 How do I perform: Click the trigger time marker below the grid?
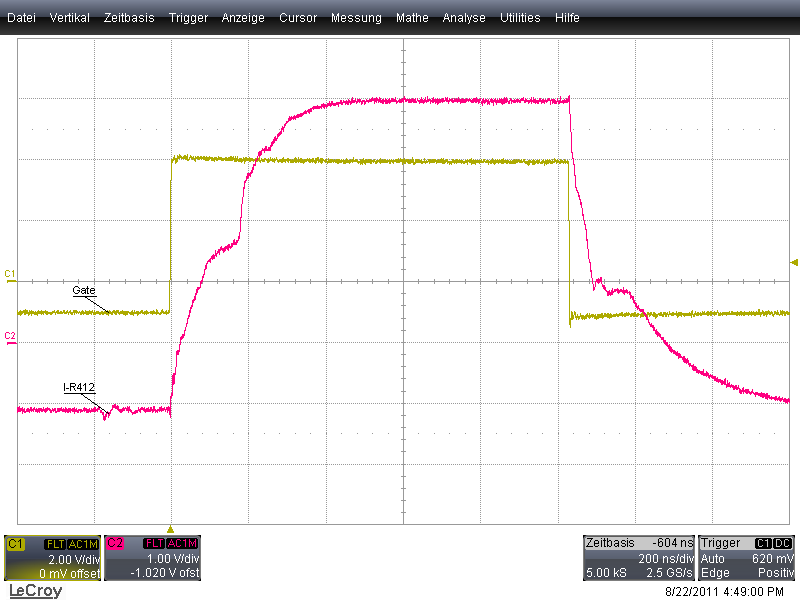pyautogui.click(x=170, y=530)
